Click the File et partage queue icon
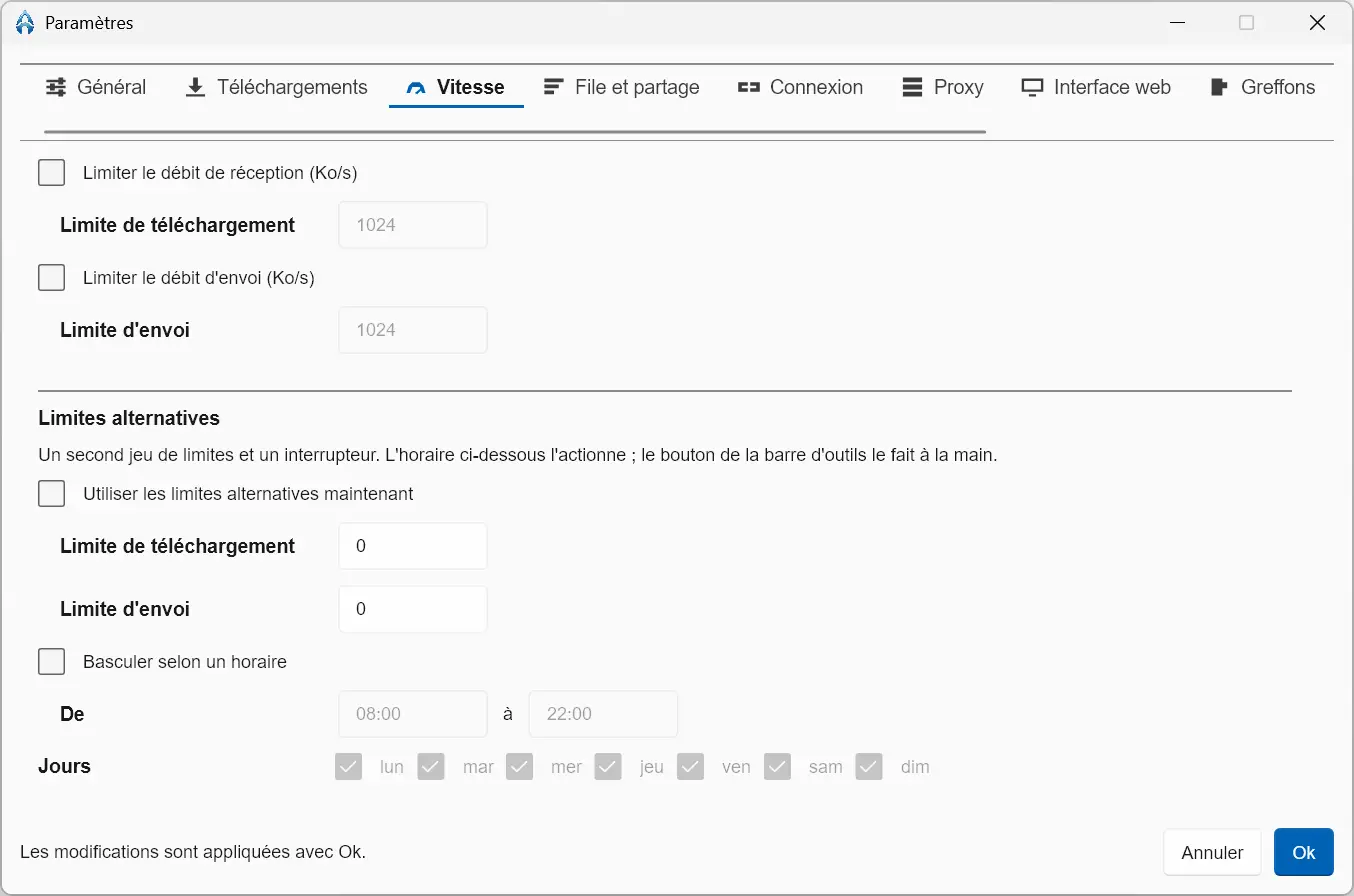This screenshot has height=896, width=1354. click(x=553, y=87)
